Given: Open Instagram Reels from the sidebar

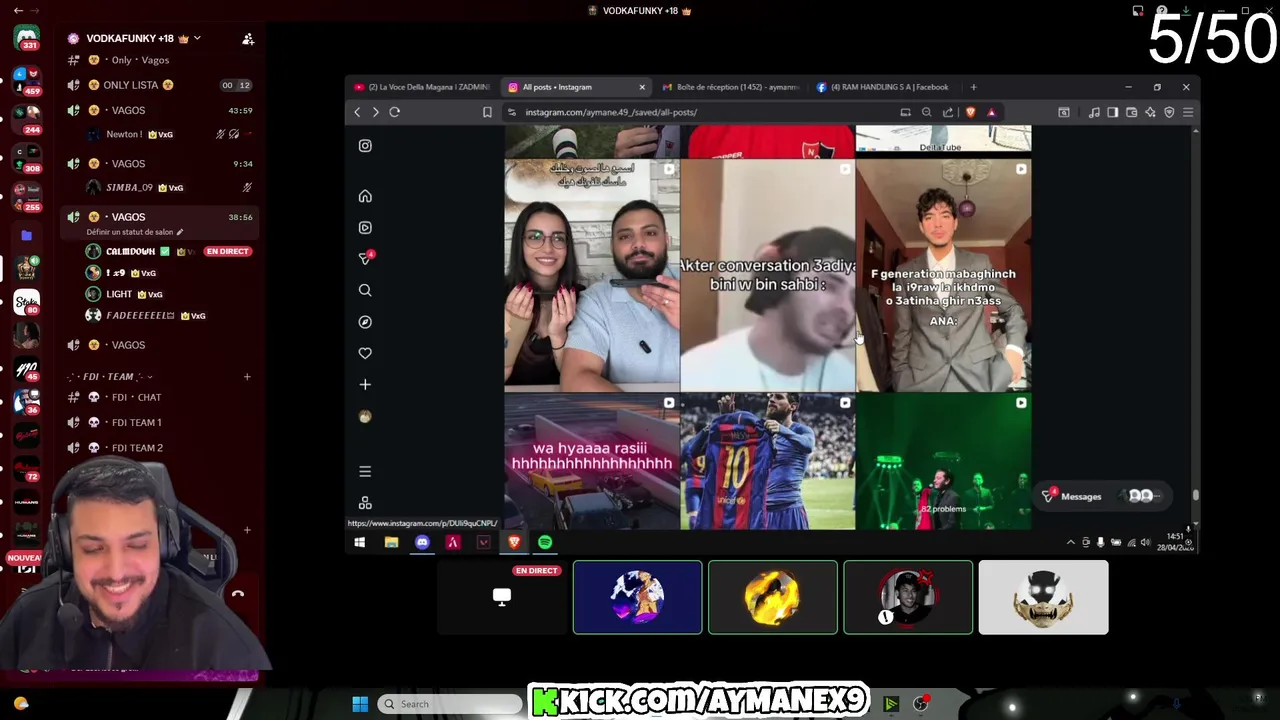Looking at the screenshot, I should 365,227.
